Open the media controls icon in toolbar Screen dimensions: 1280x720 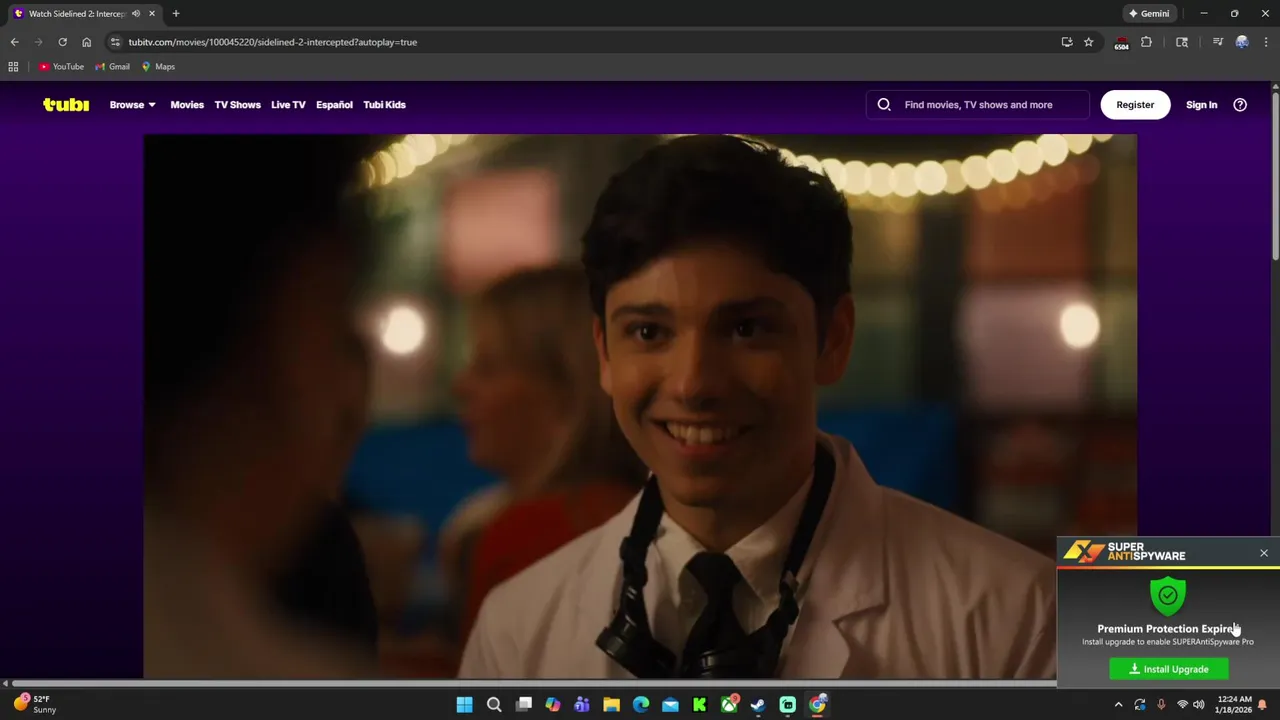pyautogui.click(x=1217, y=42)
